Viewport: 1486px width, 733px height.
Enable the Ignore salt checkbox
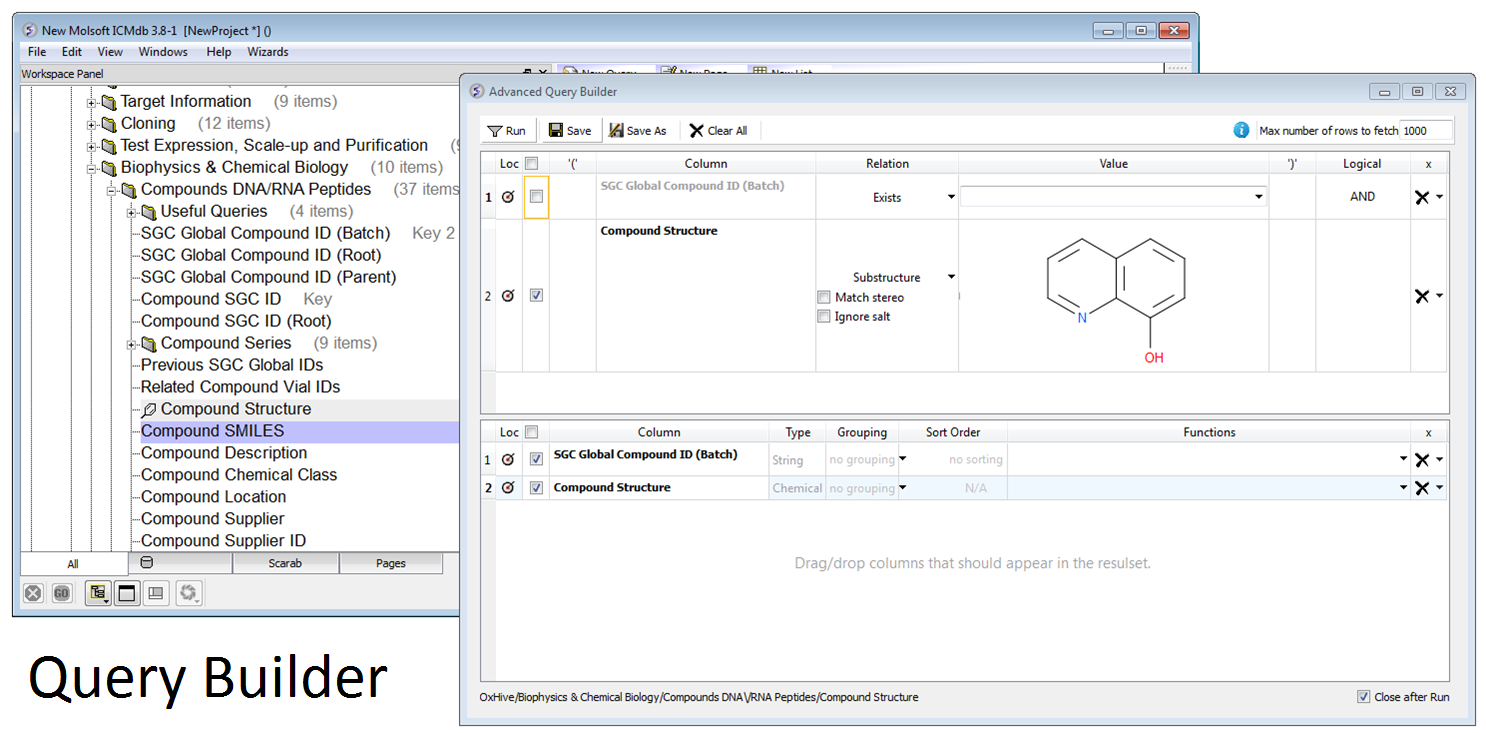coord(823,316)
